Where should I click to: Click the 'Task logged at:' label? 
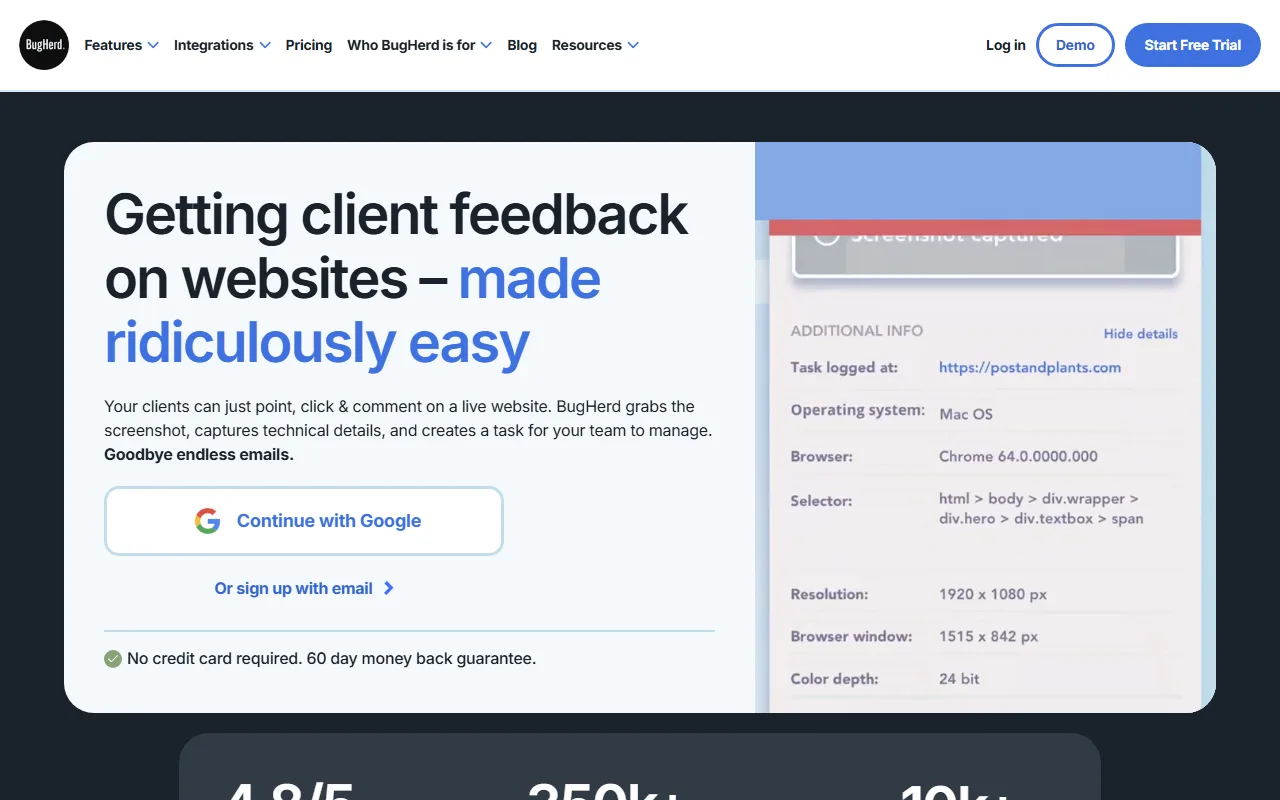[844, 368]
